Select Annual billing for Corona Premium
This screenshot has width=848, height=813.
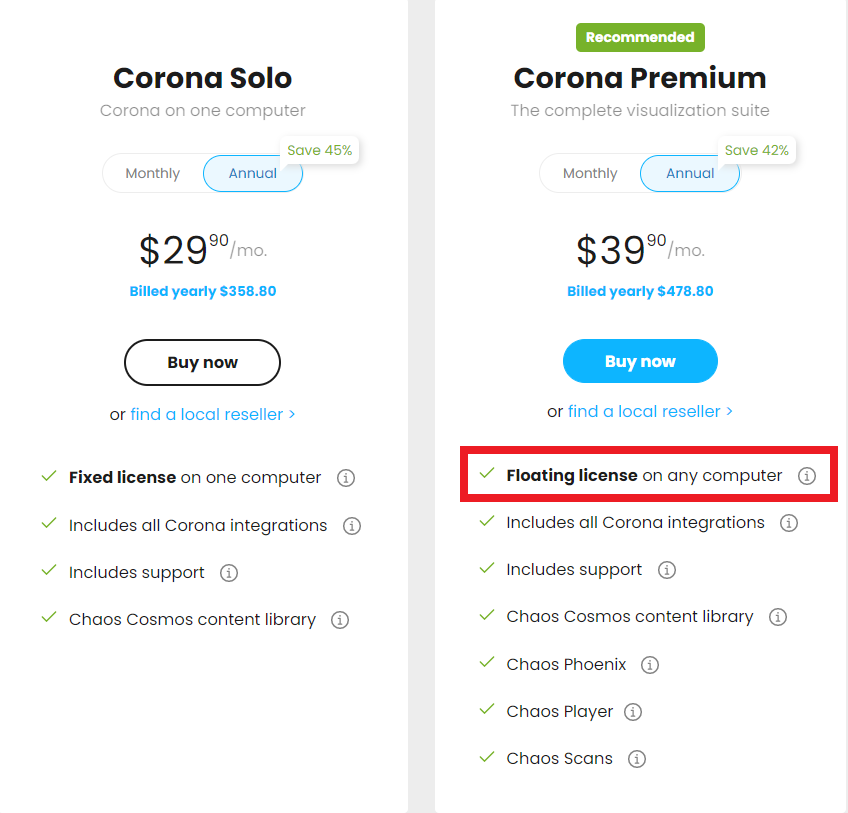(x=690, y=174)
